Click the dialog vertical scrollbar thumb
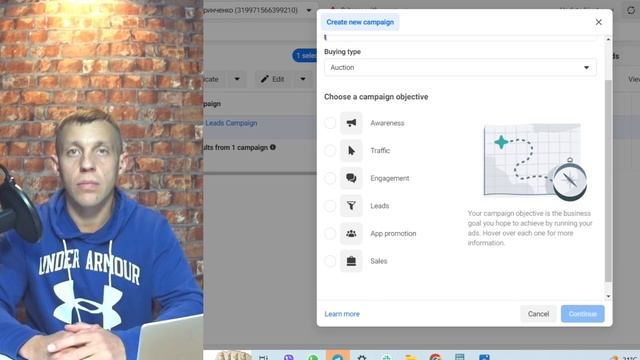 click(x=608, y=181)
